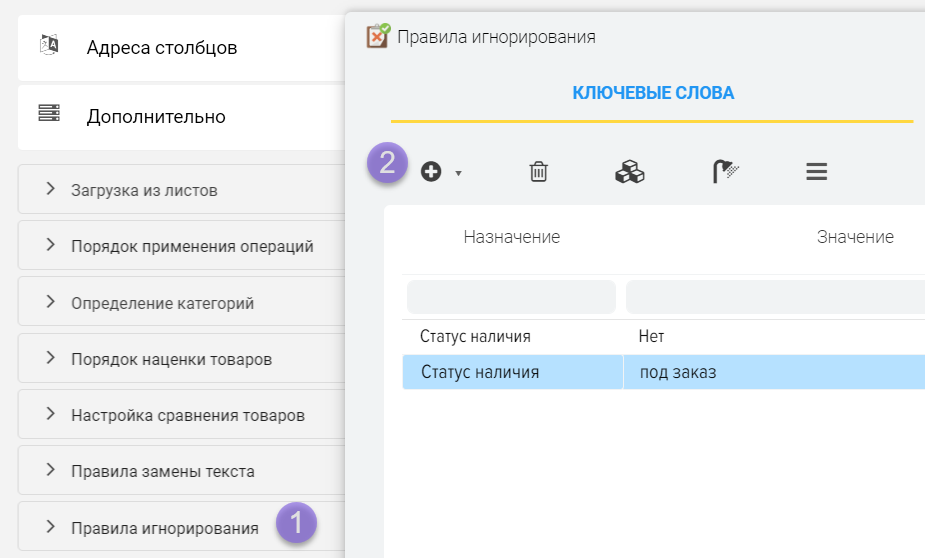Expand Настройка сравнения товаров

pos(187,415)
